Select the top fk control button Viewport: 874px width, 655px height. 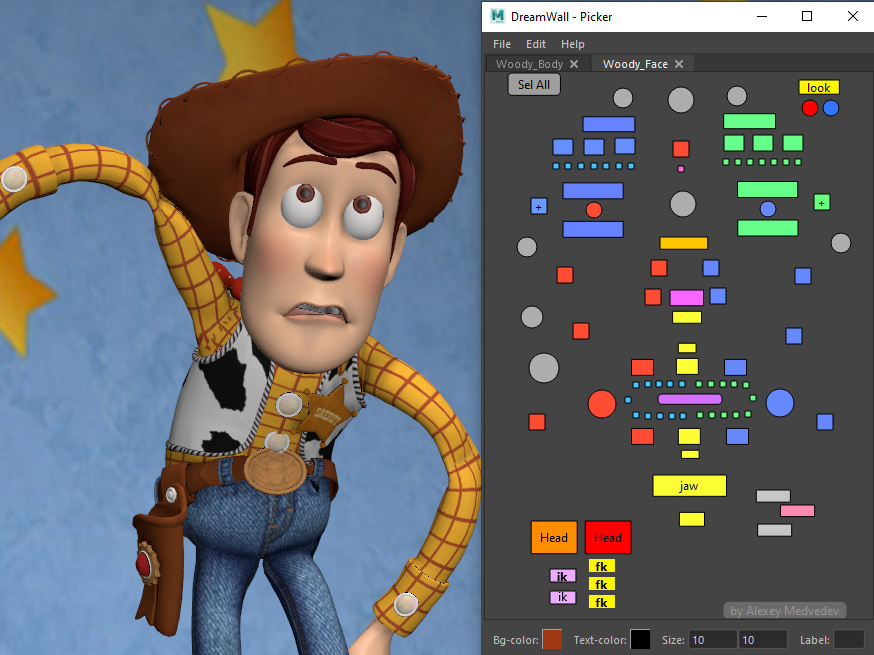601,566
